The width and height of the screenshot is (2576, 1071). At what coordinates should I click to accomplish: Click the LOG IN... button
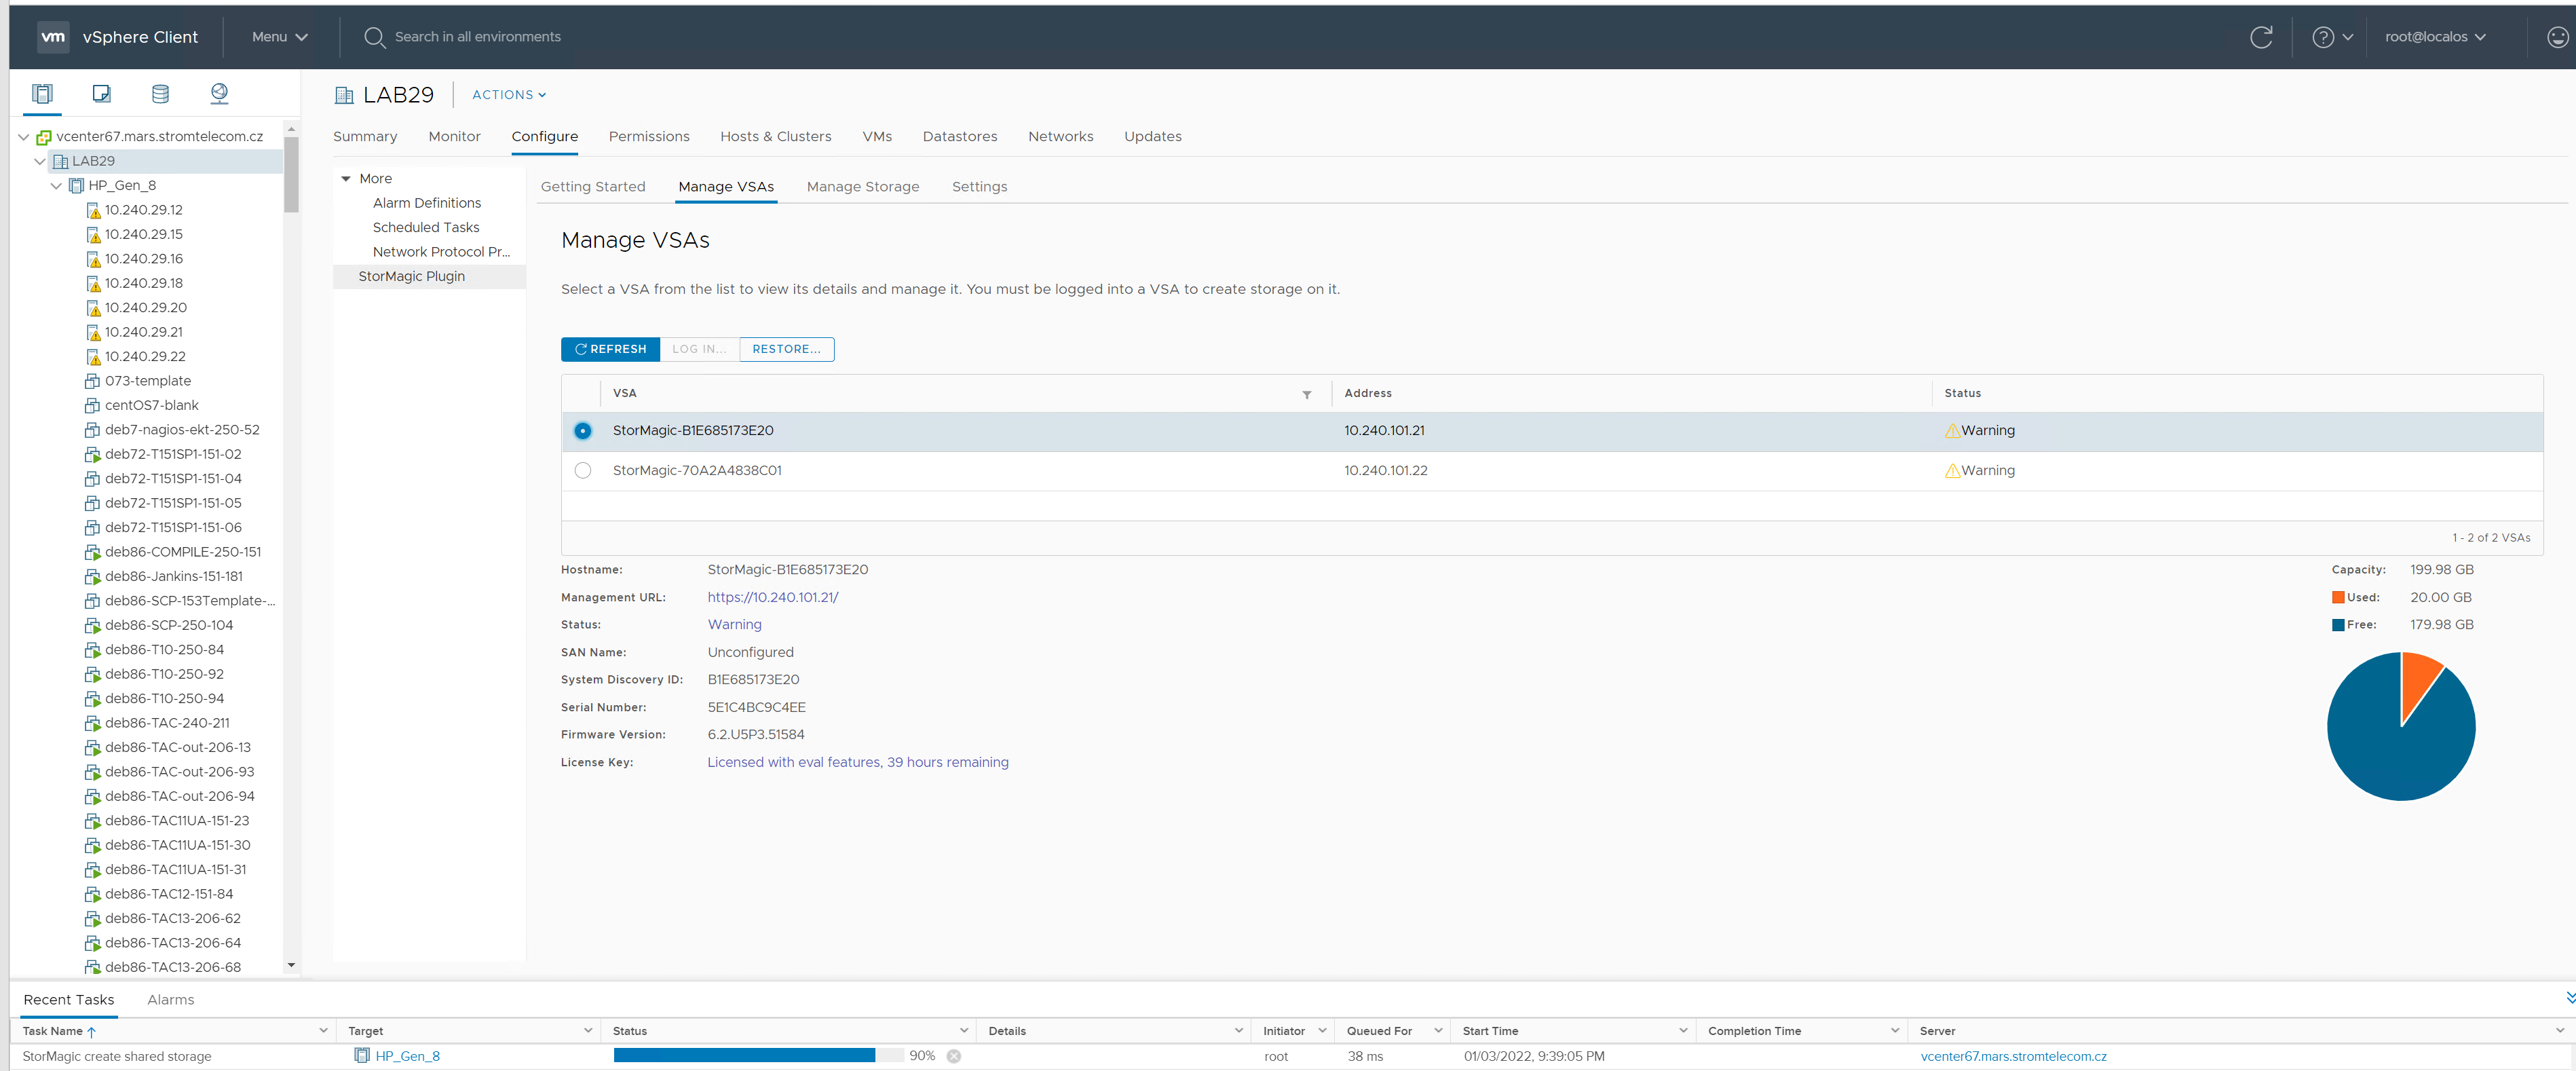tap(699, 349)
